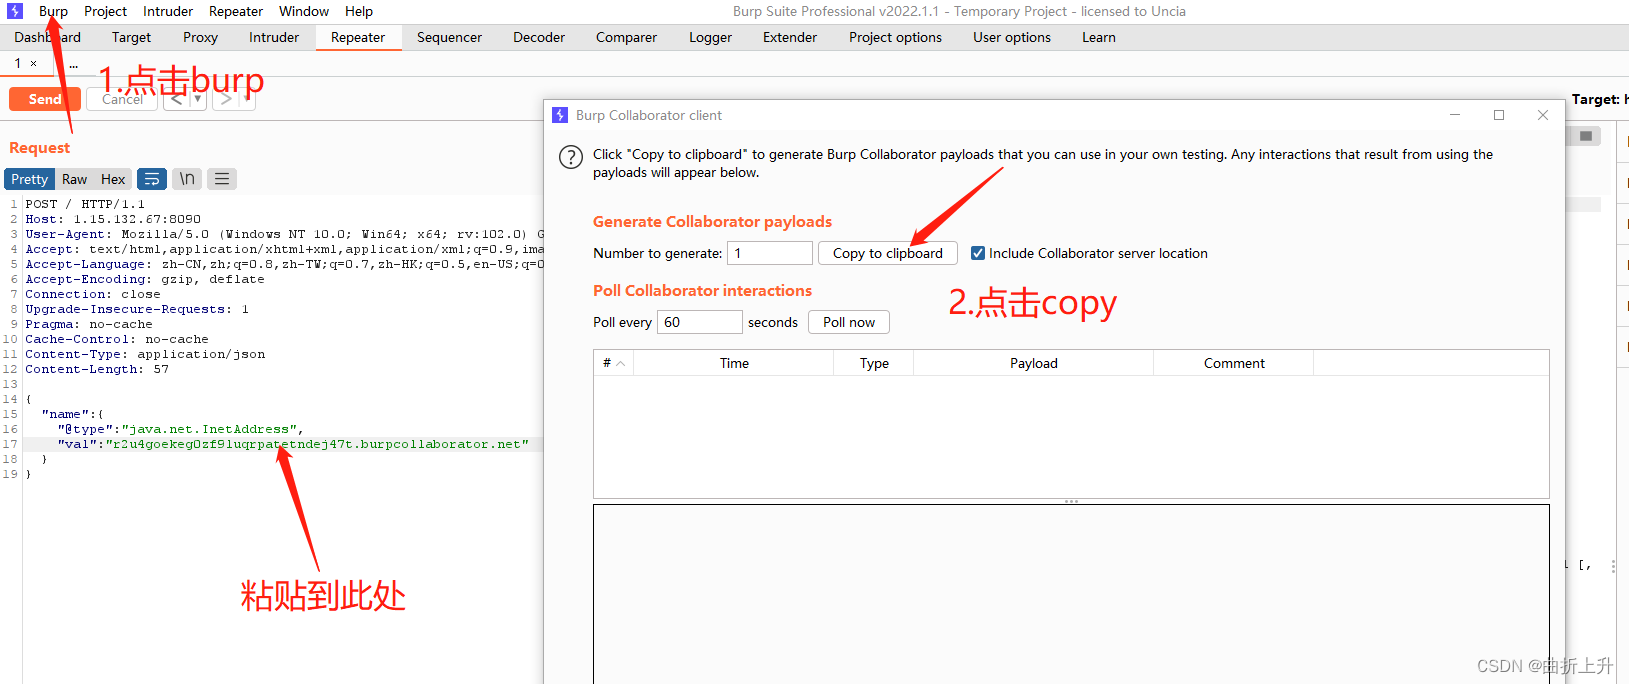Click the Burp Collaborator client window logo icon
Screen dimensions: 1629x684
pyautogui.click(x=560, y=115)
